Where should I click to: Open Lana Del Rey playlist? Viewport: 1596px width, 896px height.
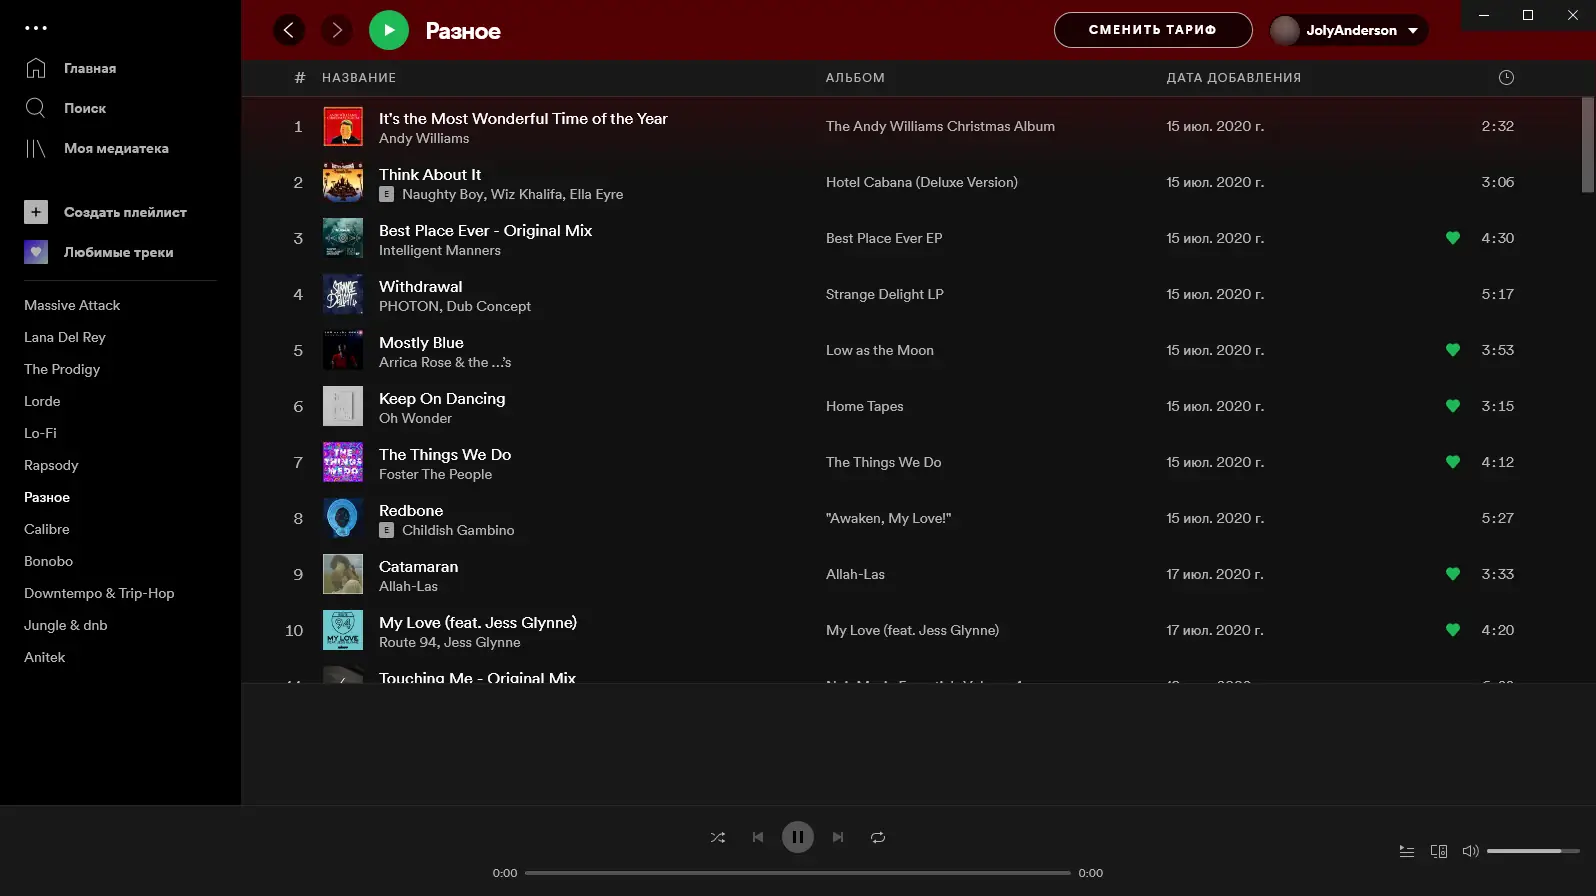pyautogui.click(x=65, y=337)
